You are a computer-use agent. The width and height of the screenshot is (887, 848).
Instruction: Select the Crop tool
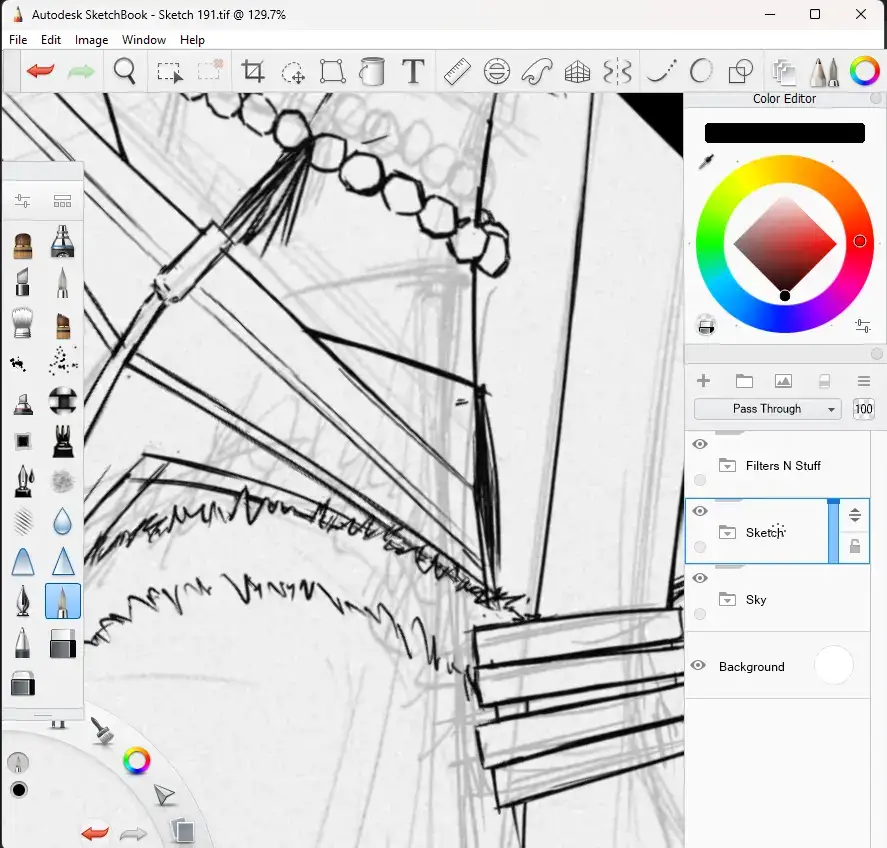(253, 71)
